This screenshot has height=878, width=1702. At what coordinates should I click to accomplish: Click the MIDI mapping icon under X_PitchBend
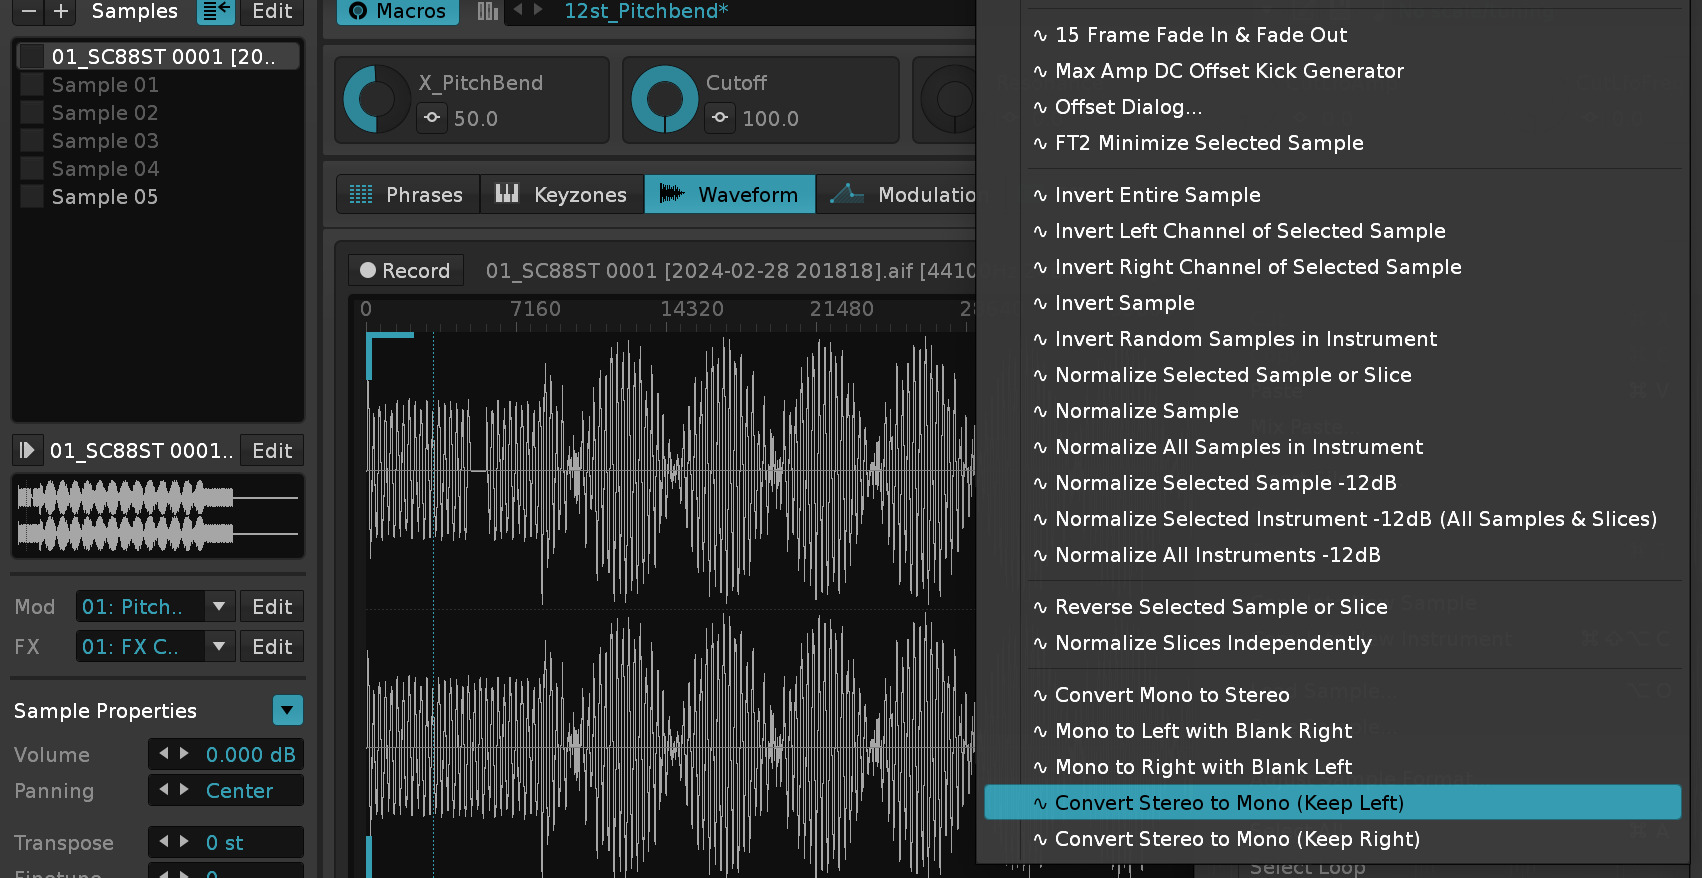click(x=432, y=118)
